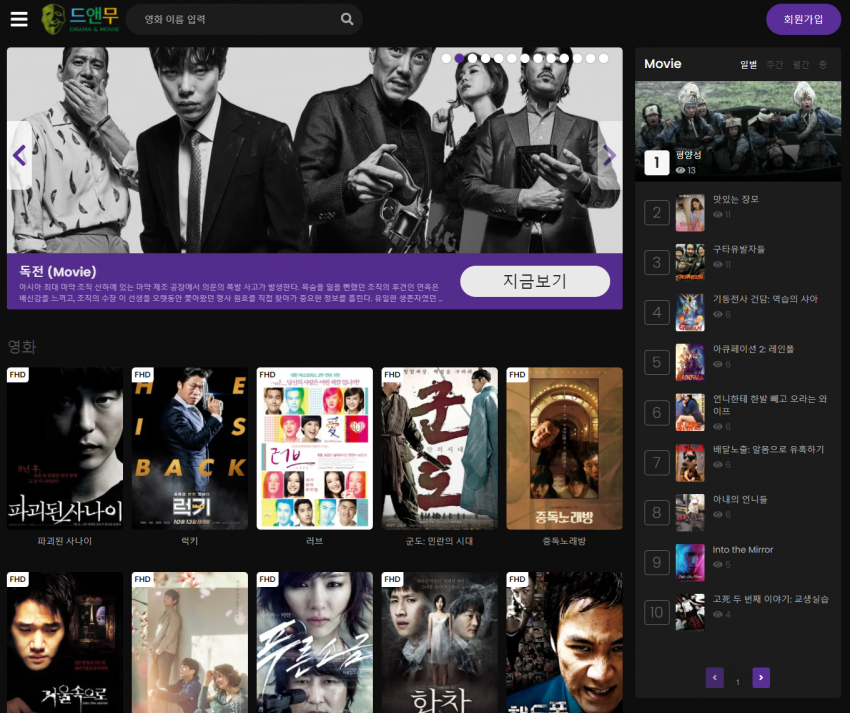Open the 중독노래방 movie poster
850x713 pixels.
564,448
